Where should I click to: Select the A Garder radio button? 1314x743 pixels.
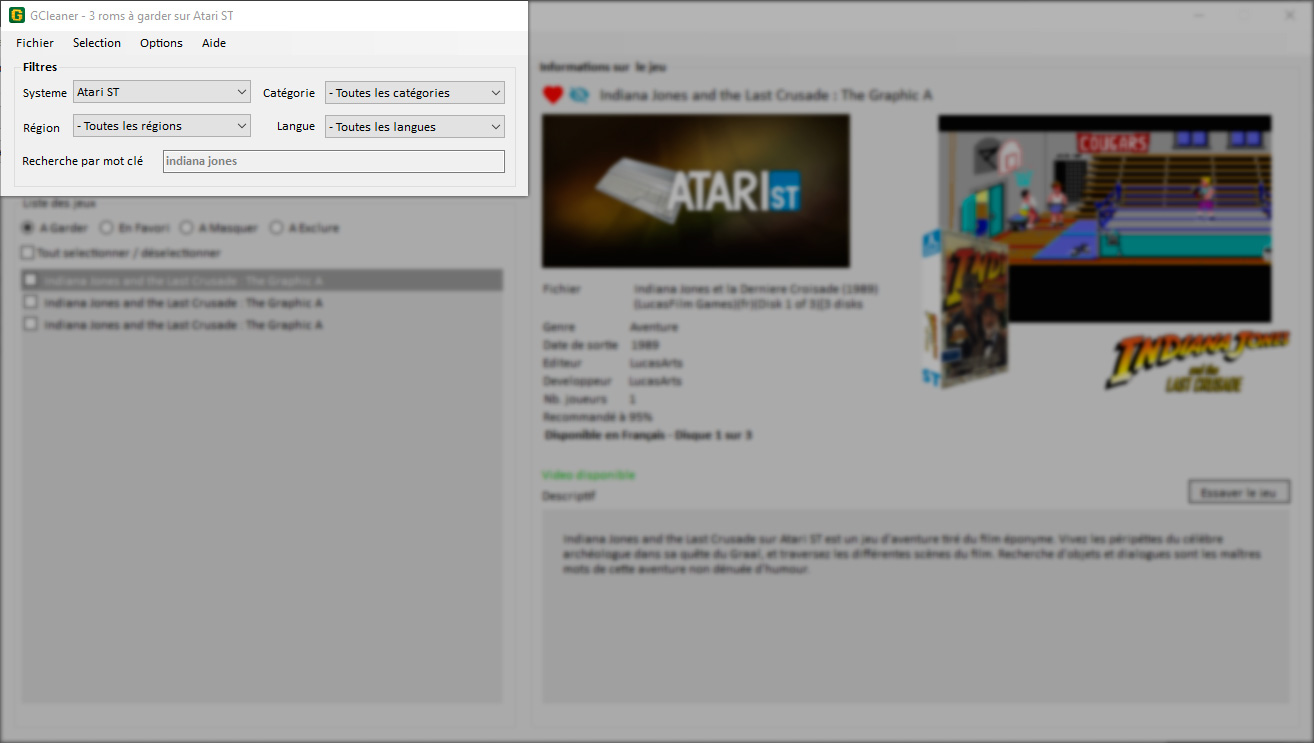(28, 228)
